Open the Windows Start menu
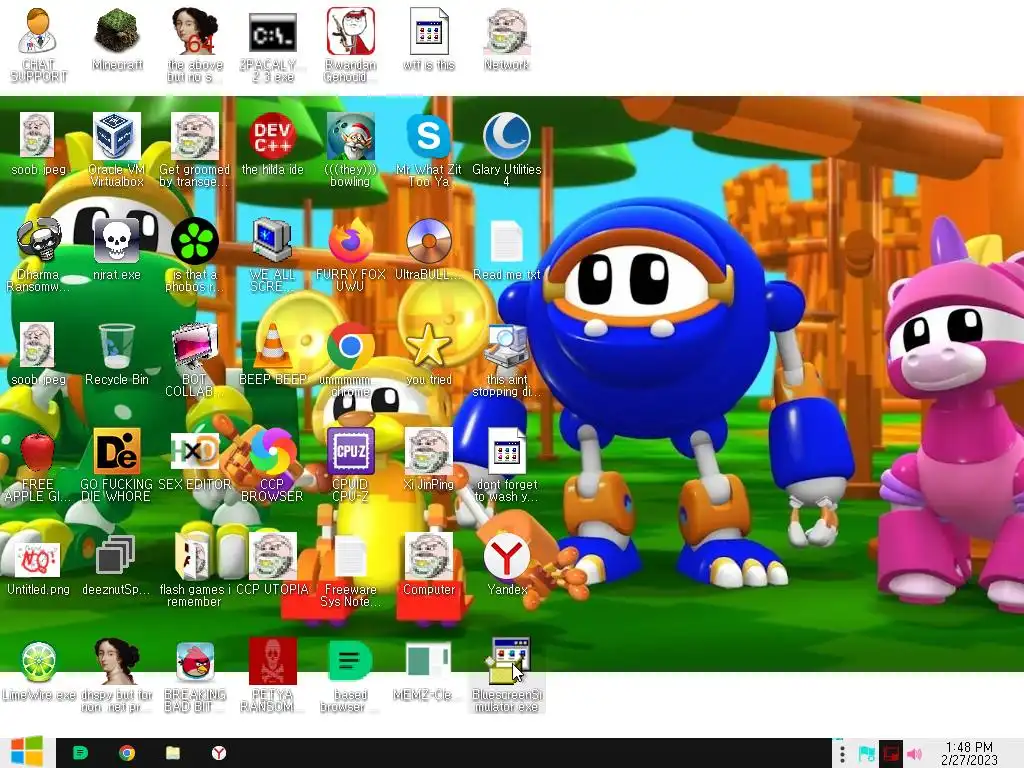 pos(27,752)
